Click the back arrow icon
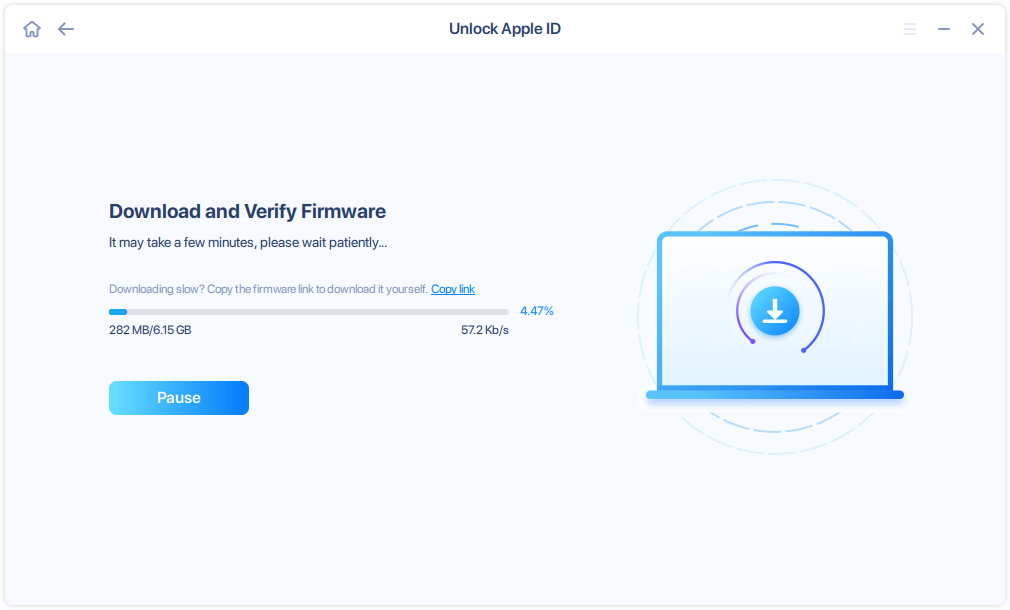1010x610 pixels. coord(66,29)
